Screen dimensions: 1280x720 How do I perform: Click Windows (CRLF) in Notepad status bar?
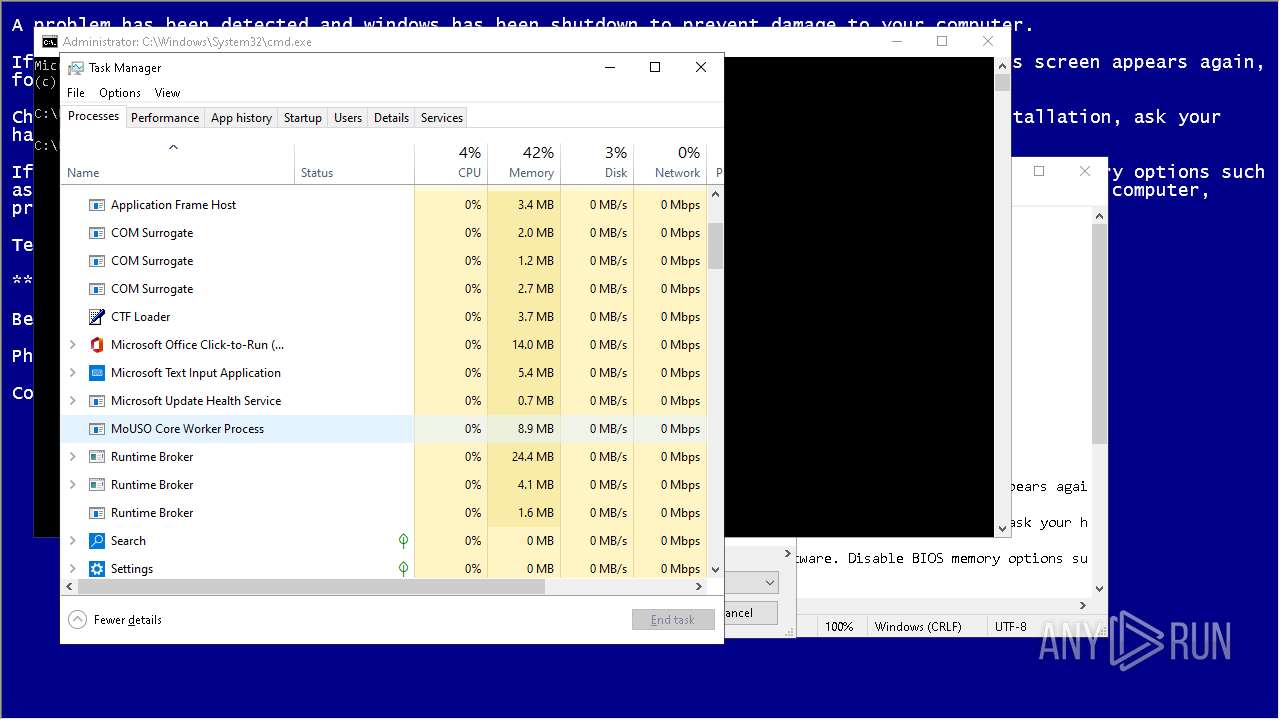(918, 627)
